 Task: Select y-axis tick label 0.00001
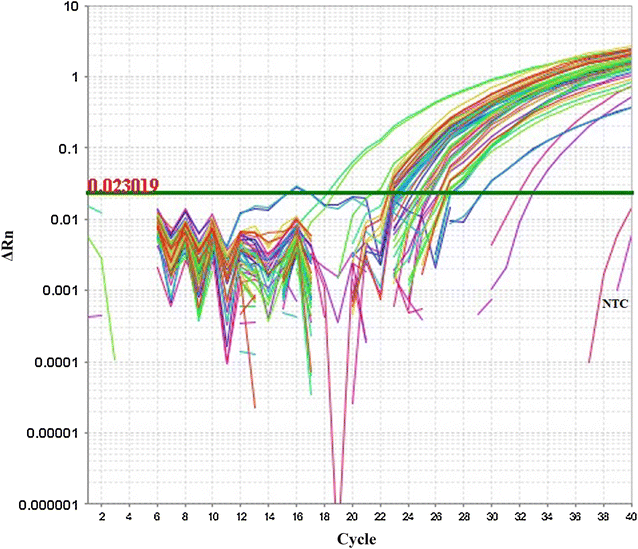point(52,433)
